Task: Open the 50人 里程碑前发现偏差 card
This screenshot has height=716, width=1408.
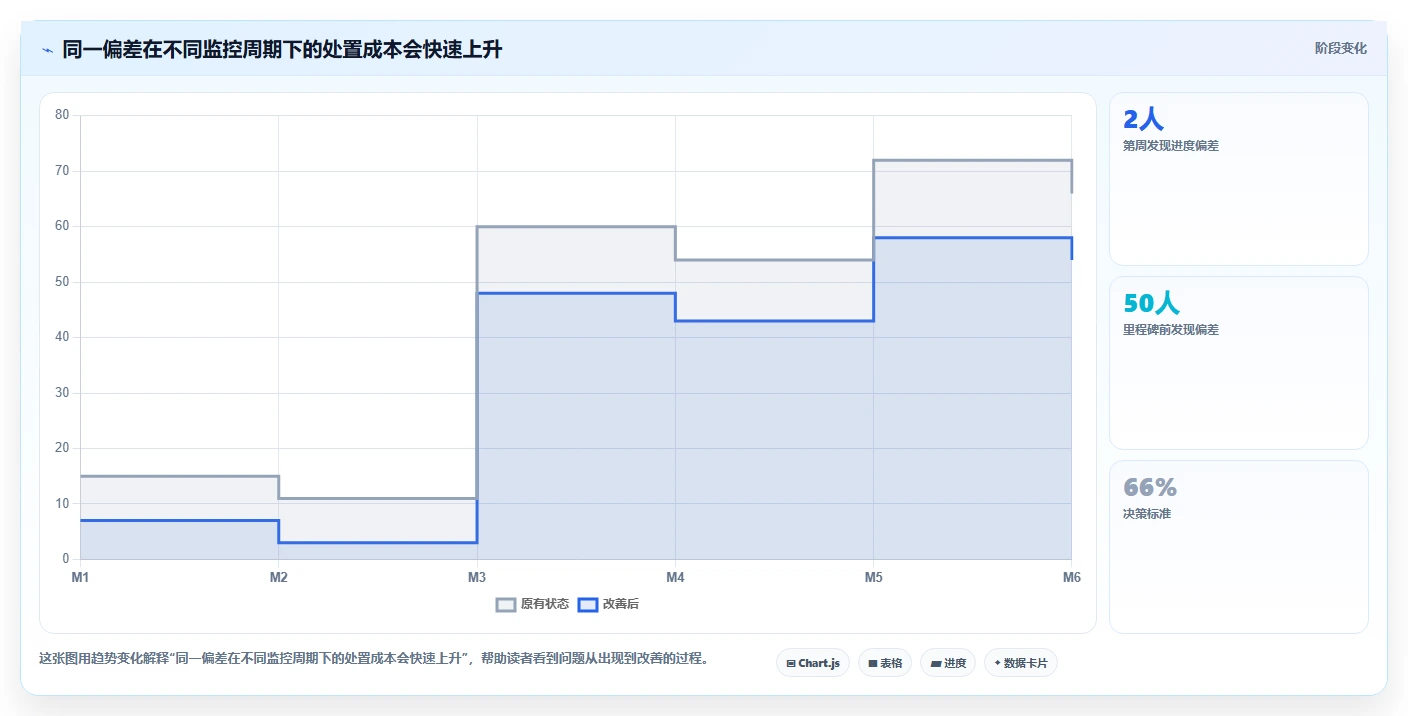Action: (1238, 363)
